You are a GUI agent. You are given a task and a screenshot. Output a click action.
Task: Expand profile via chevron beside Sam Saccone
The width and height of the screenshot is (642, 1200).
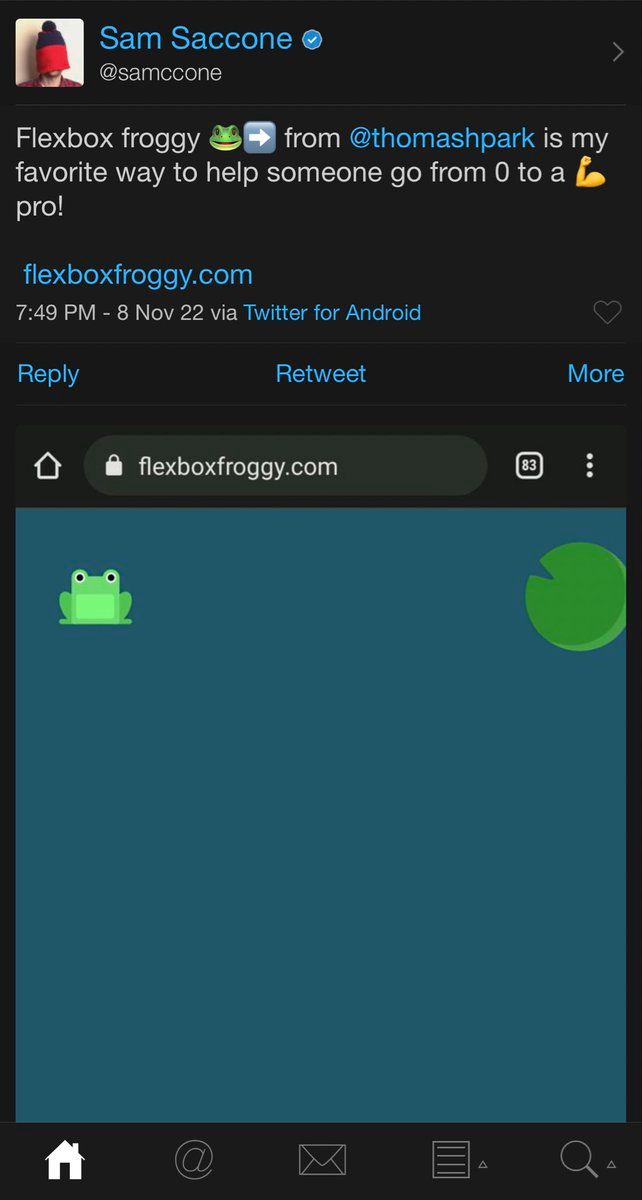click(617, 53)
